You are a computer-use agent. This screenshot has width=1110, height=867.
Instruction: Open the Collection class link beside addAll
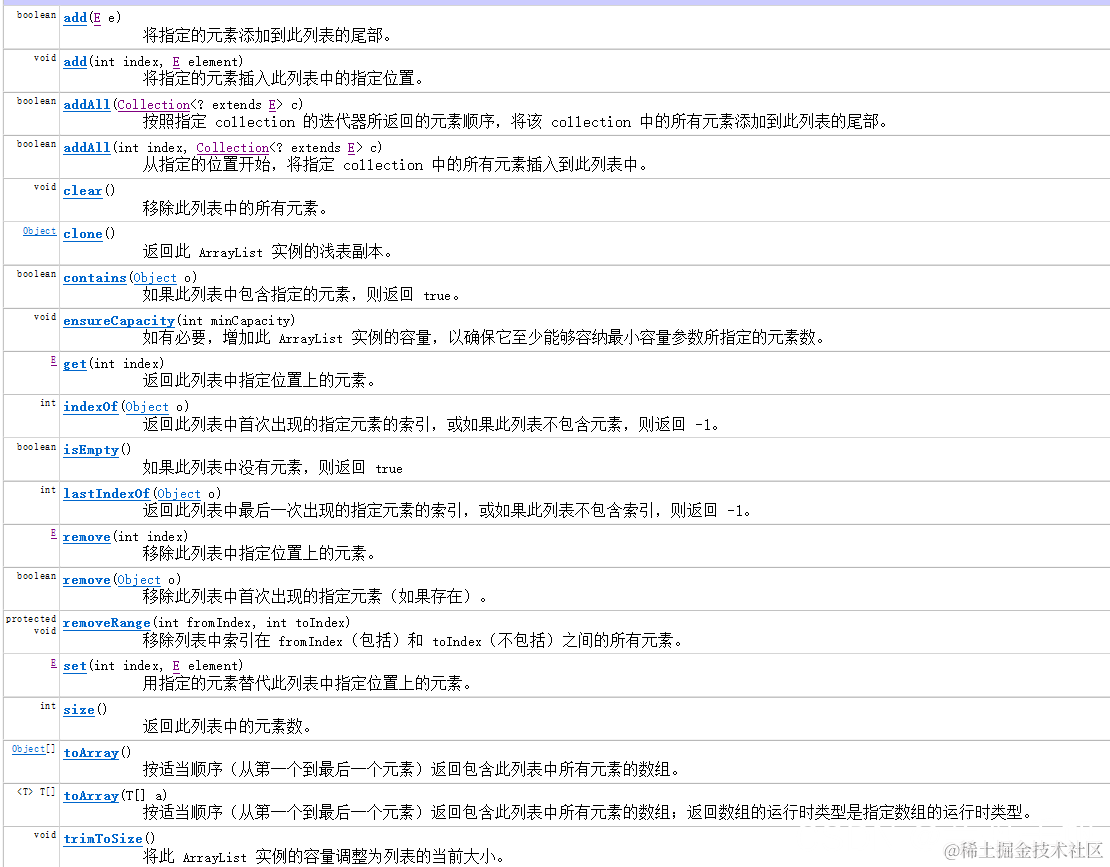[x=153, y=103]
